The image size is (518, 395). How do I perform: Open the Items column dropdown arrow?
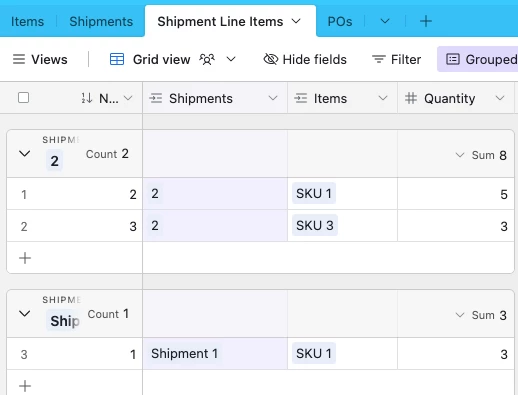tap(383, 98)
